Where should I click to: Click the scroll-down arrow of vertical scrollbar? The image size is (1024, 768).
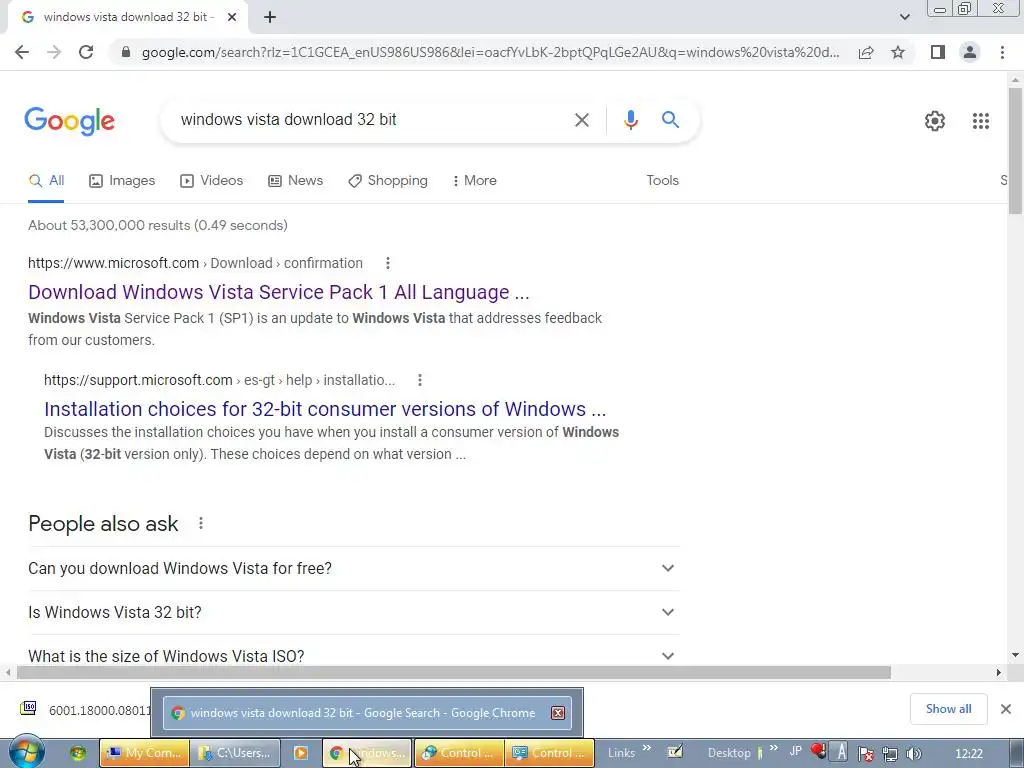click(x=1015, y=655)
